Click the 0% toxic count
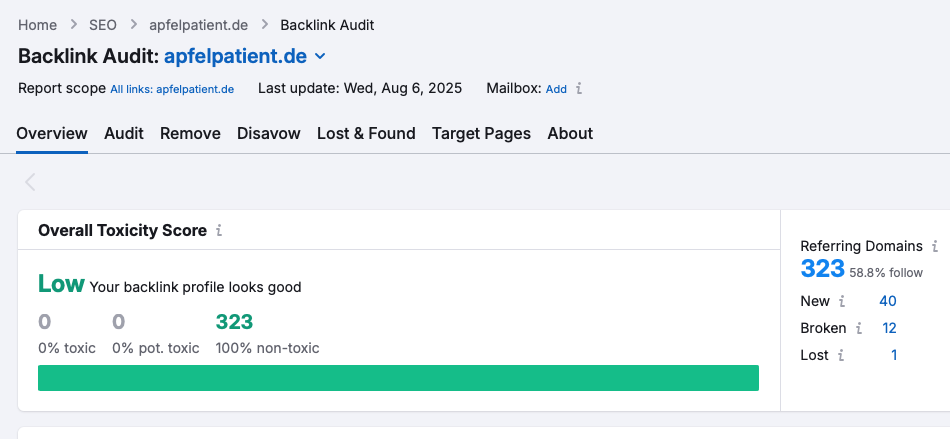This screenshot has height=439, width=950. [44, 322]
